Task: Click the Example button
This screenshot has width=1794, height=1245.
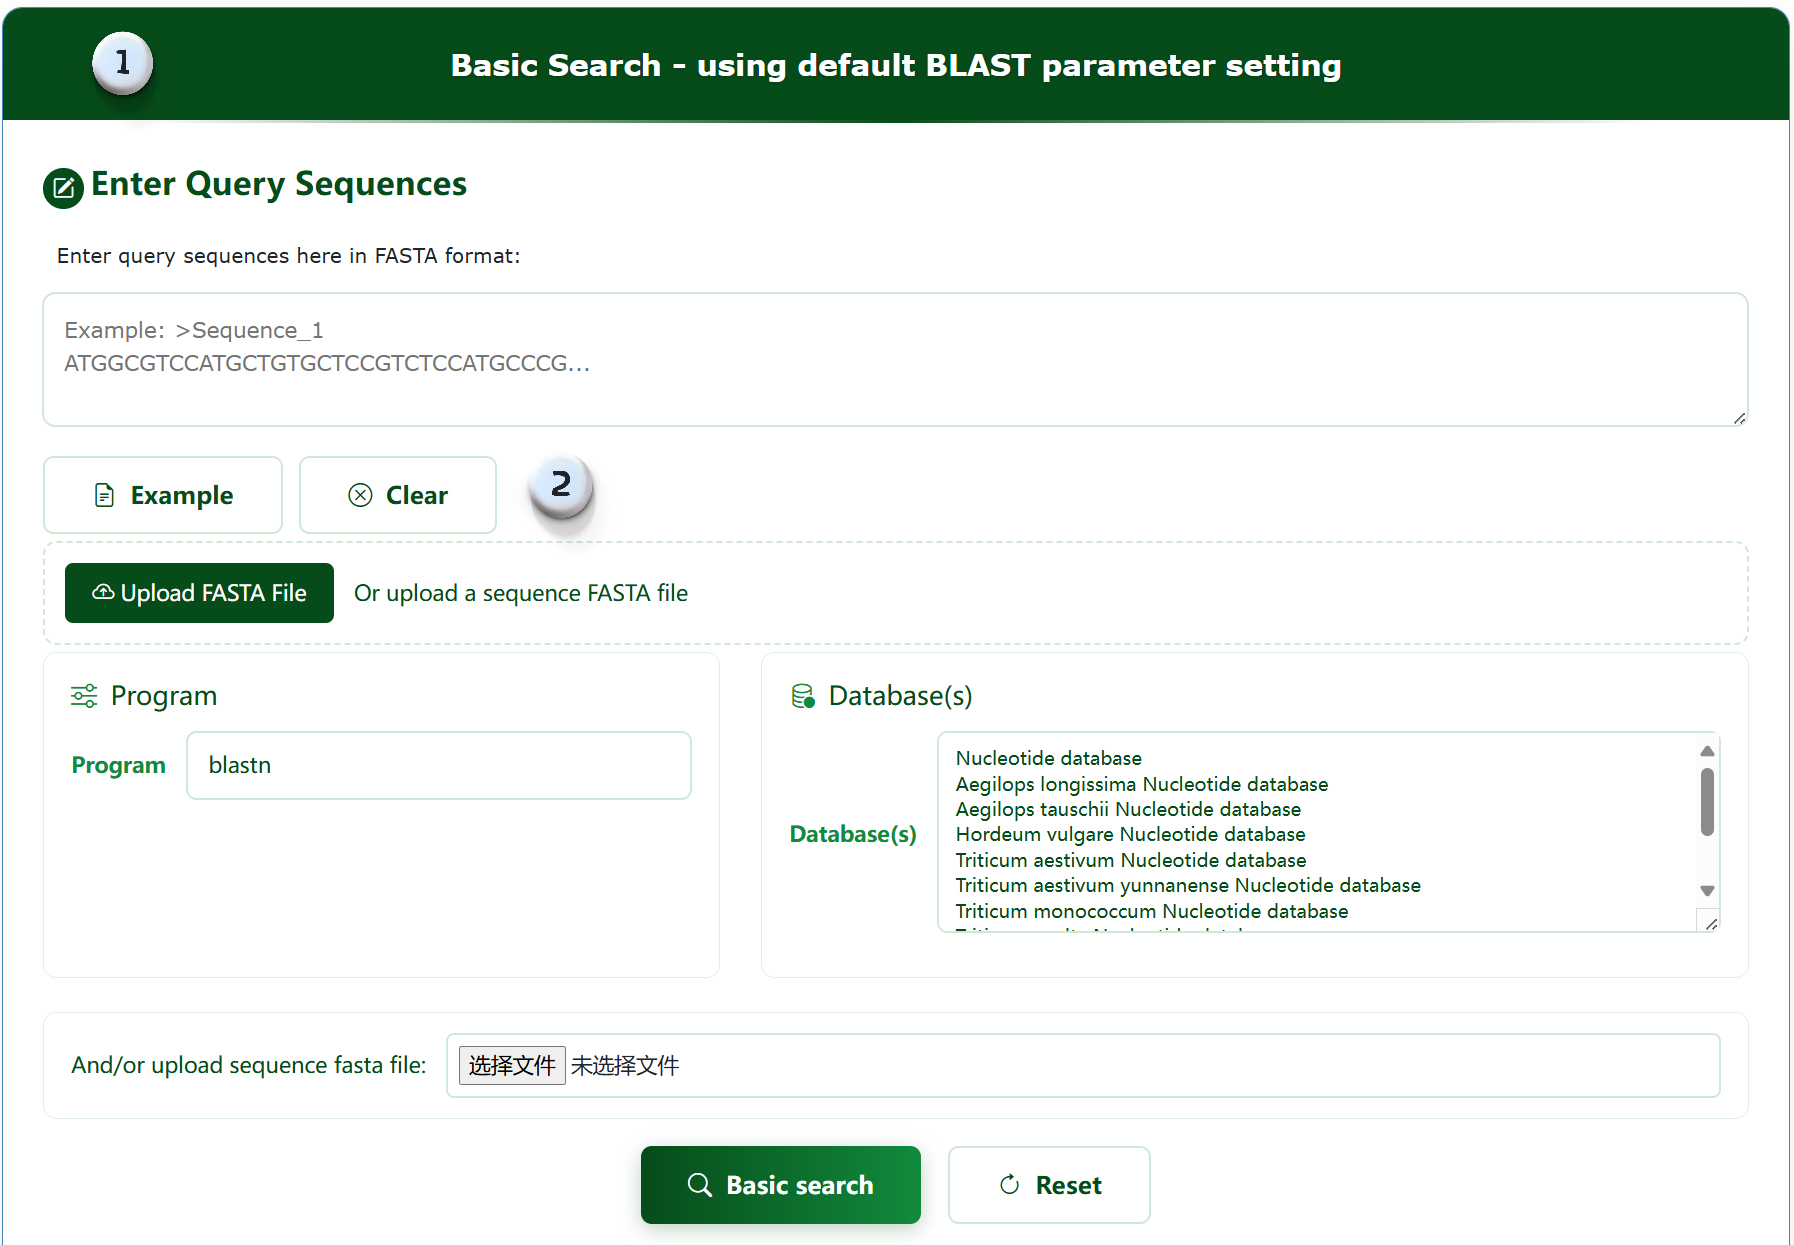Action: tap(163, 495)
